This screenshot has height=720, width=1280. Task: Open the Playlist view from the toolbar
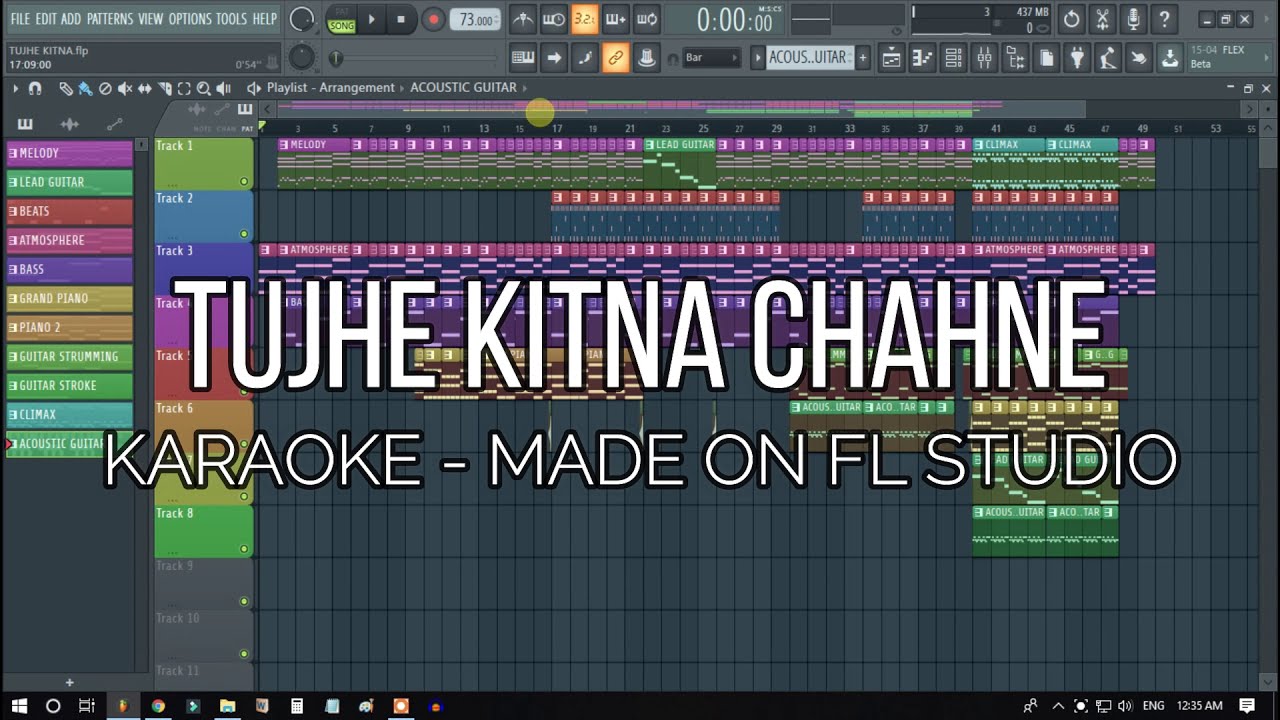click(x=891, y=58)
